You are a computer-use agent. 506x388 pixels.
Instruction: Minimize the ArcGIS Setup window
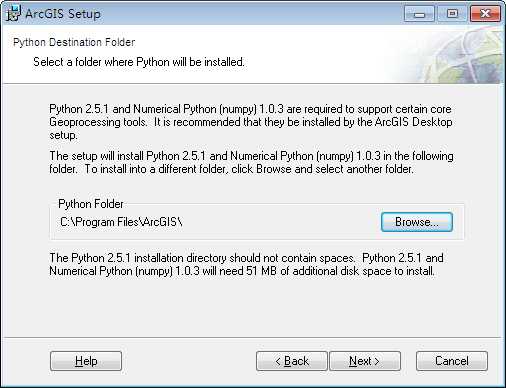(x=419, y=14)
